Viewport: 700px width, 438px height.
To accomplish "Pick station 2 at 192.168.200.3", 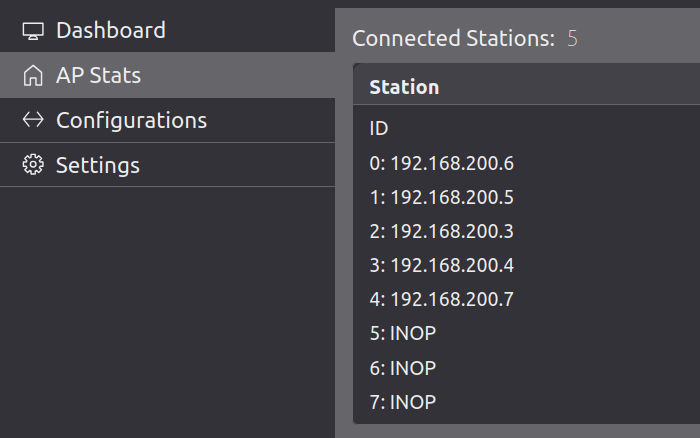I will click(x=441, y=231).
